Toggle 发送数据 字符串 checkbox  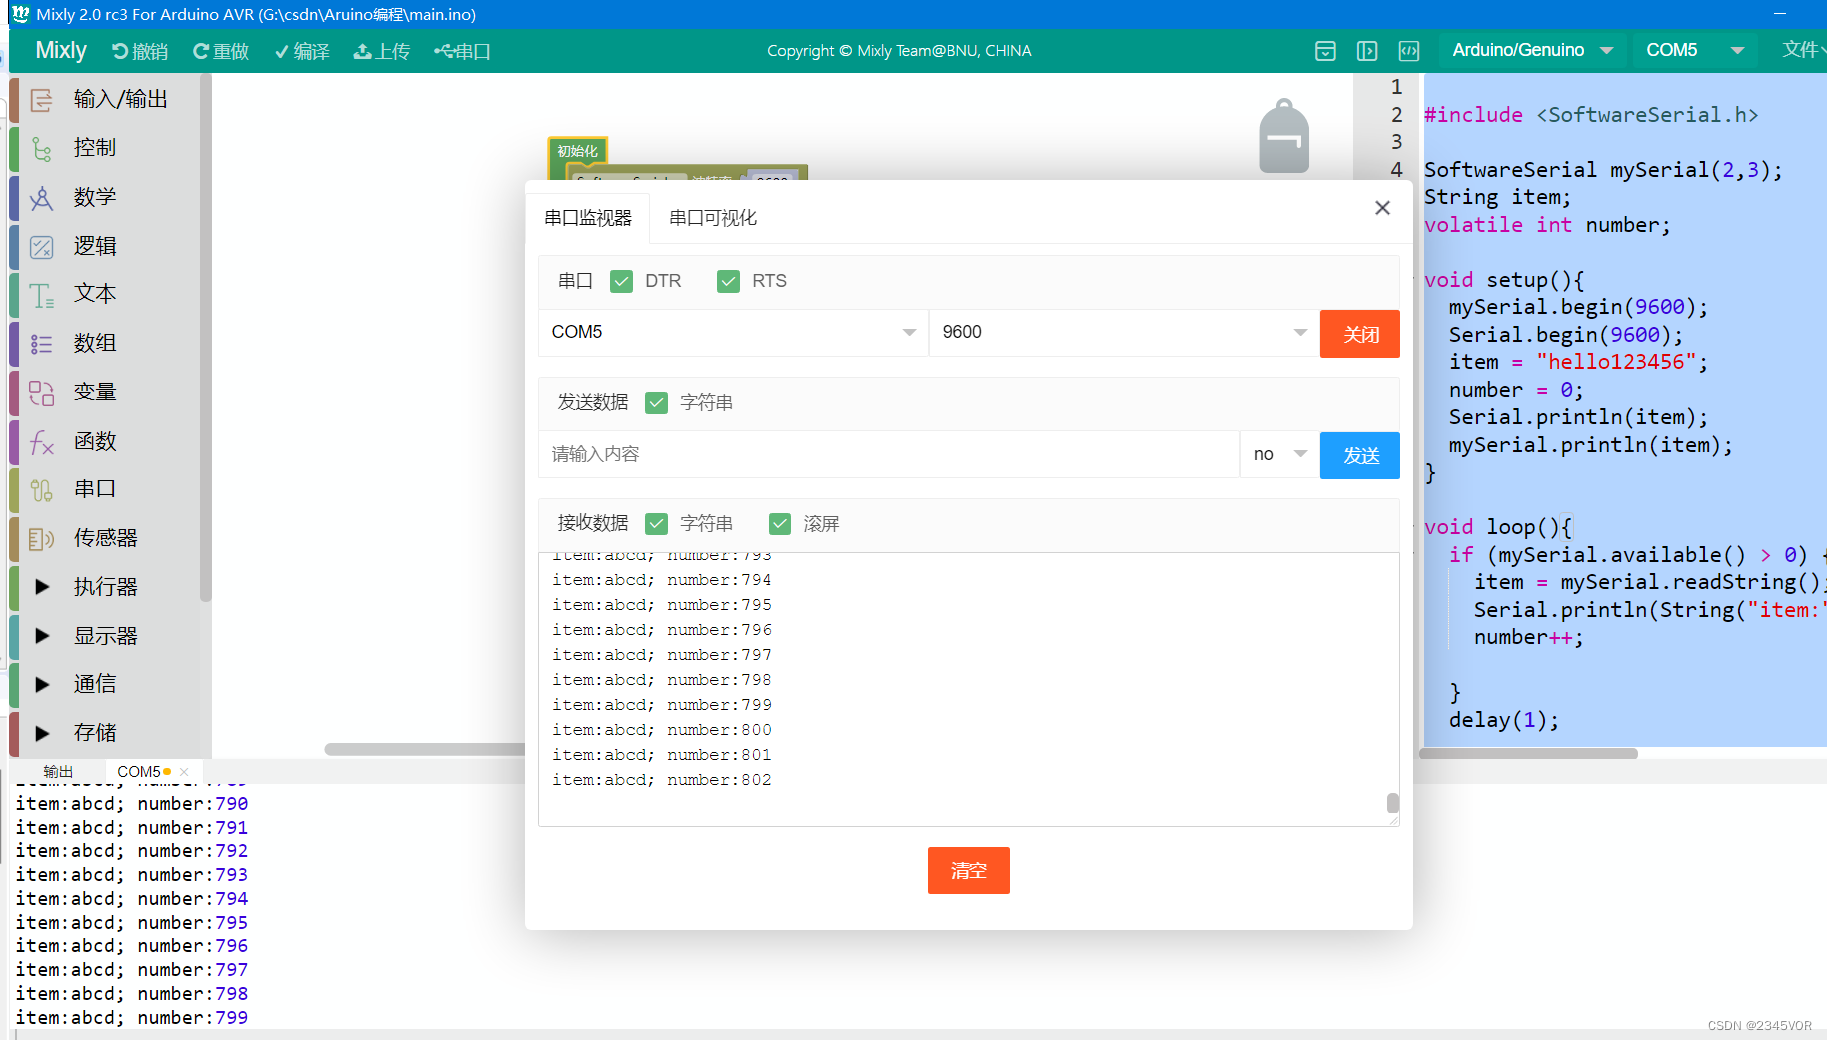point(656,402)
